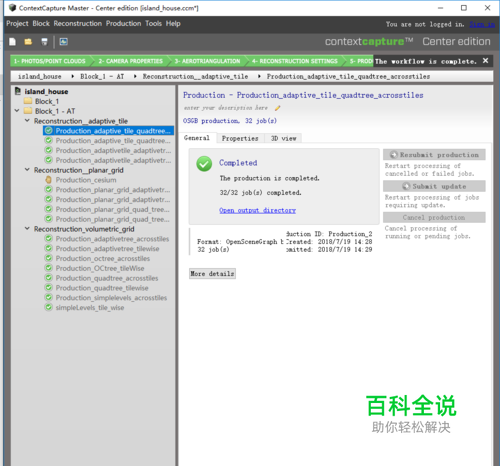
Task: Click the image viewer toolbar icon
Action: (x=64, y=42)
